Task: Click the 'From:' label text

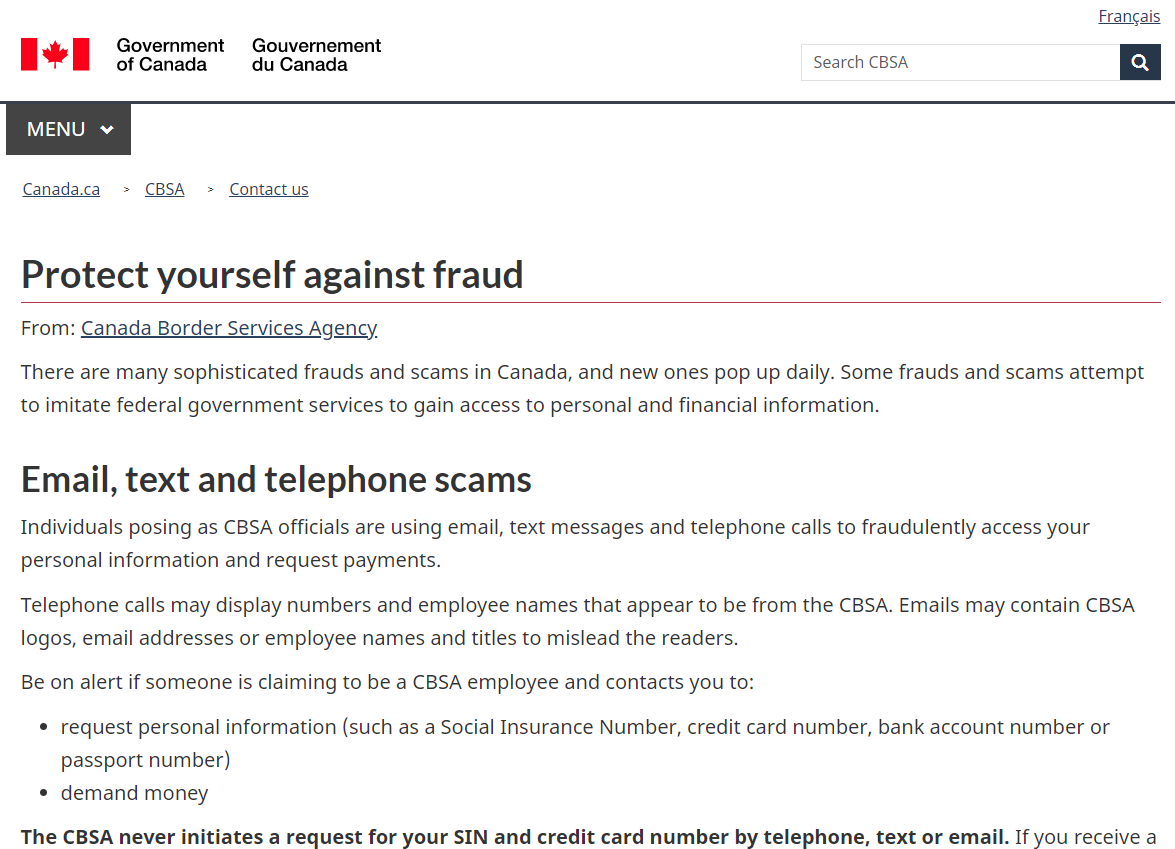Action: [48, 327]
